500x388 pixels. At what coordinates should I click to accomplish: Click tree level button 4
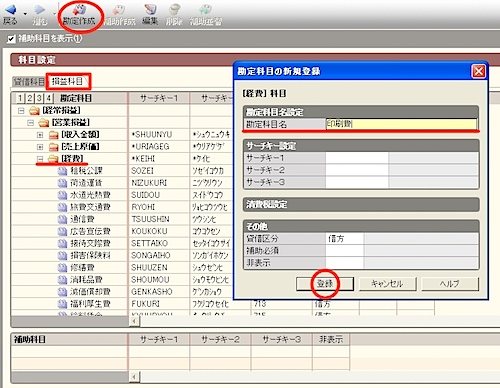[49, 98]
